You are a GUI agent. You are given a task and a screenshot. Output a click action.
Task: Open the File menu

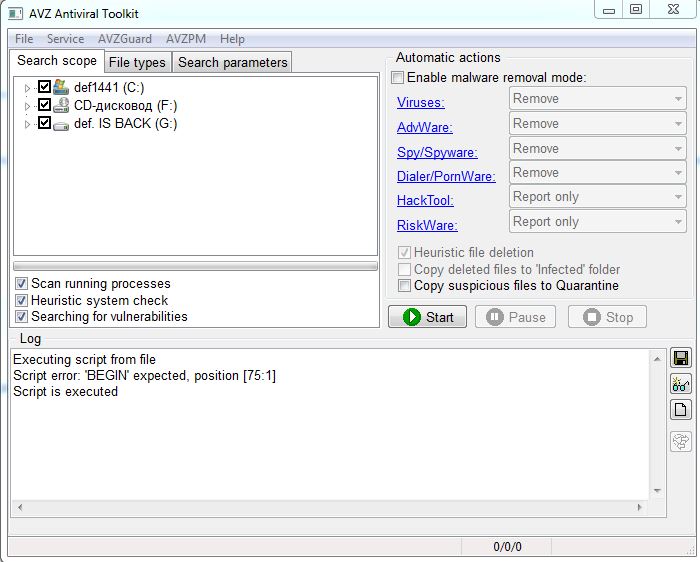pos(24,39)
